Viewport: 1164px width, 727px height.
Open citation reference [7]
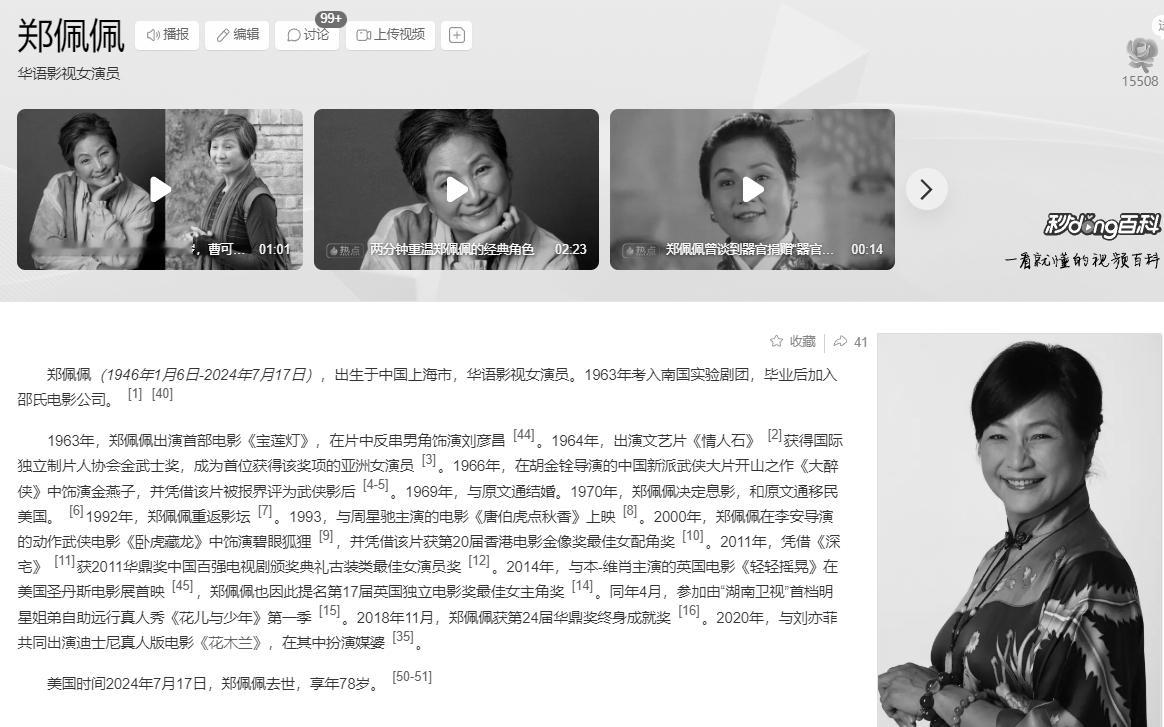point(265,511)
